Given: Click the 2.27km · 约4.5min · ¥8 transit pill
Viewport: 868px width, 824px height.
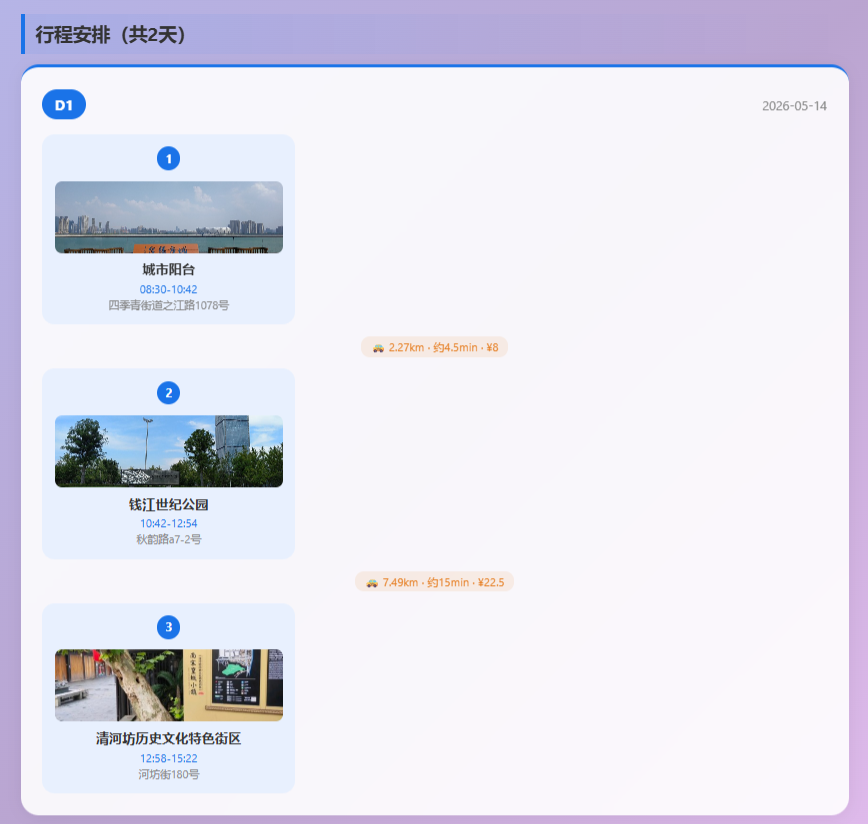Looking at the screenshot, I should (435, 347).
